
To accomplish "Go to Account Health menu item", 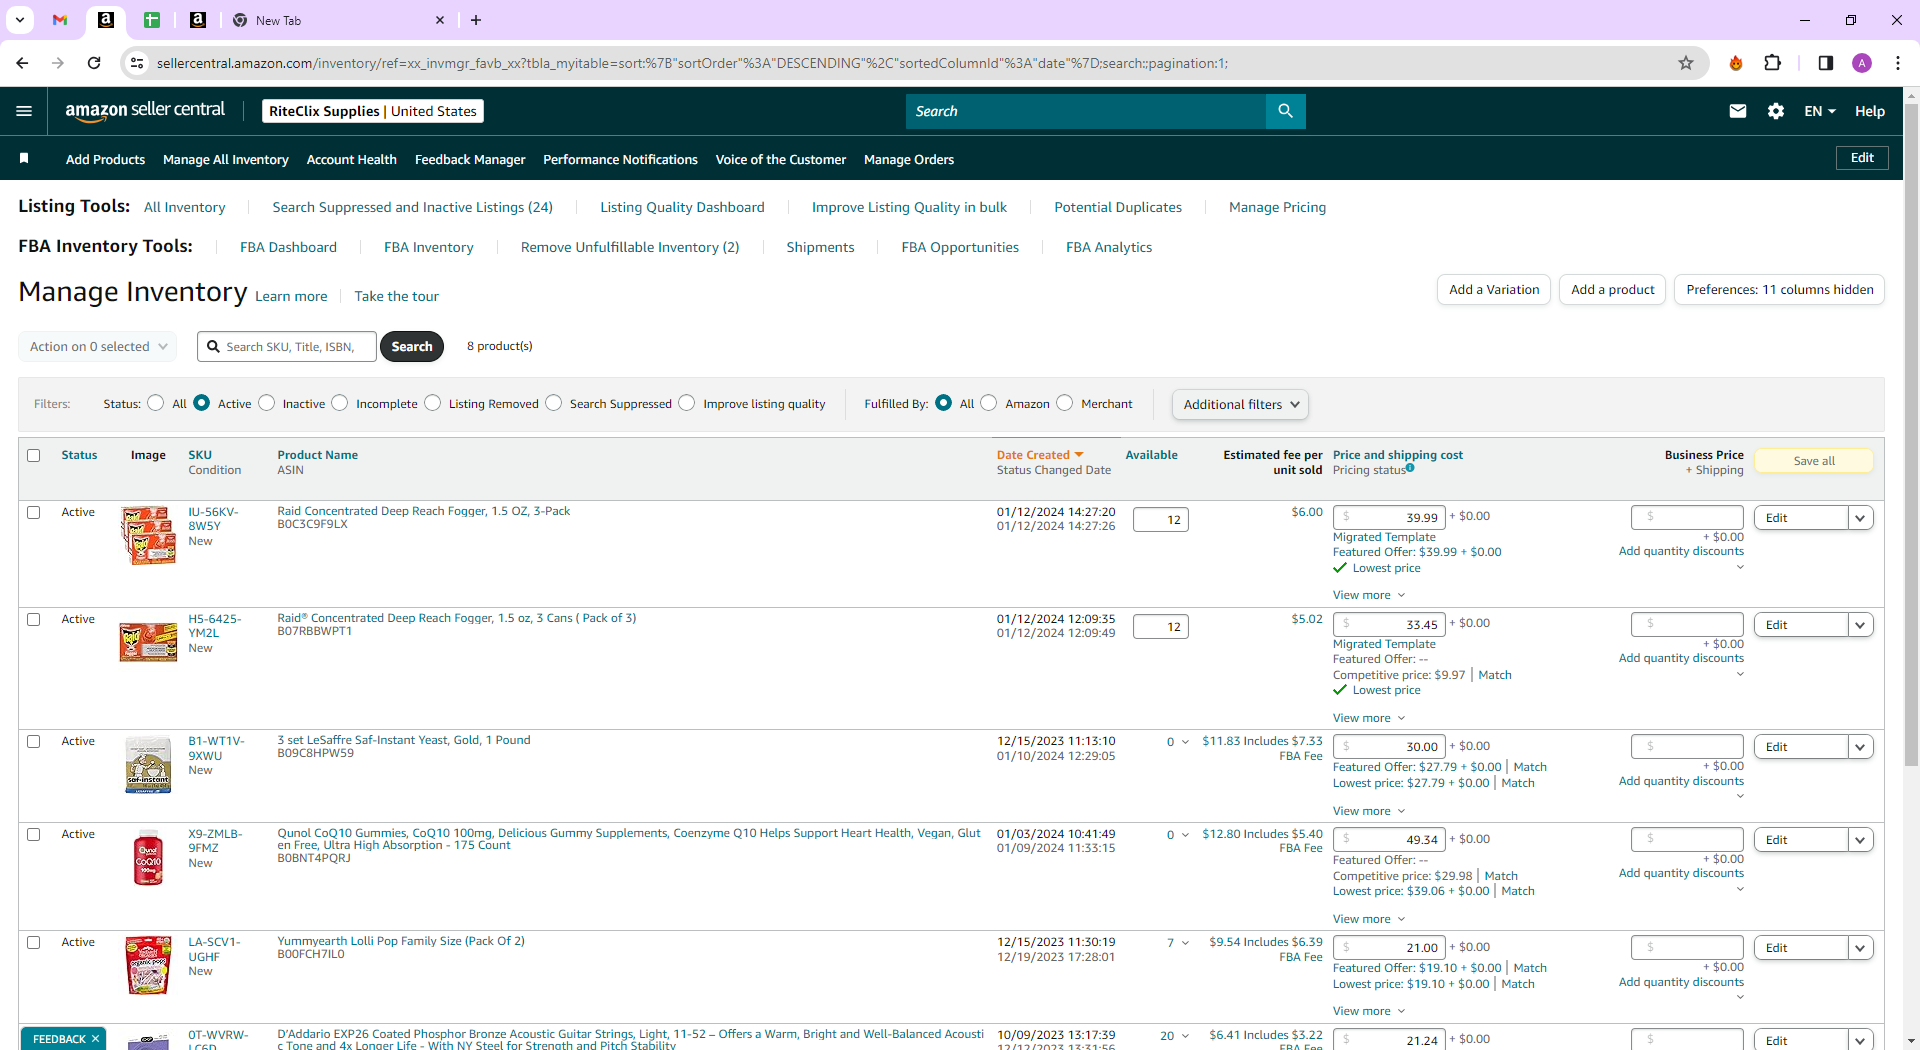I will click(x=352, y=159).
